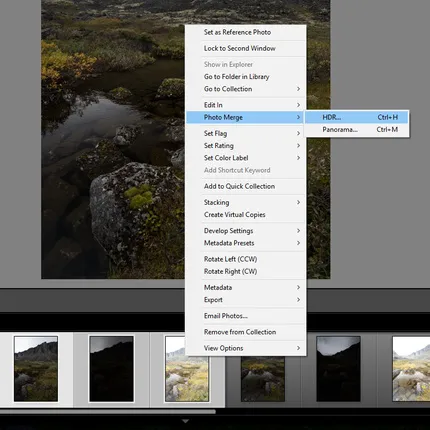Select Rotate Right (CW)
This screenshot has height=430, width=430.
[246, 271]
